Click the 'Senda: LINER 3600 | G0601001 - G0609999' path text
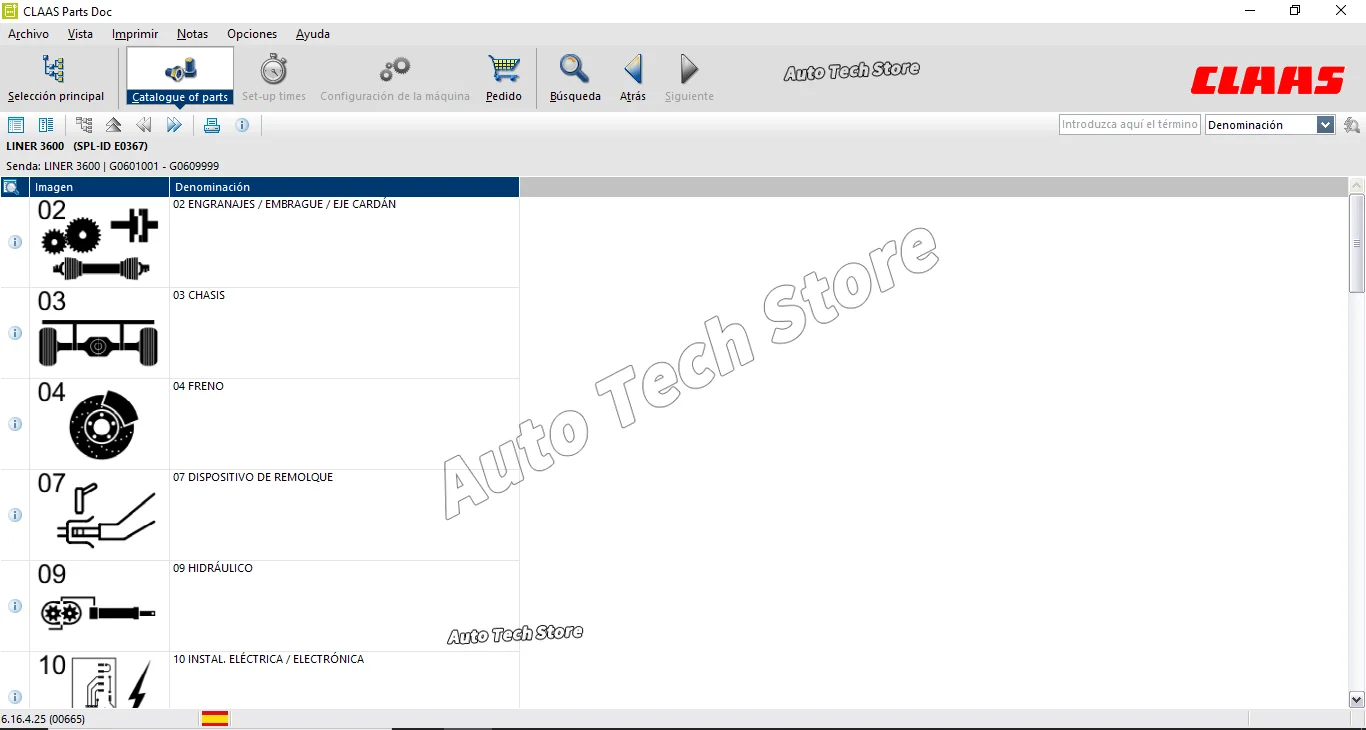Screen dimensions: 1366x730 coord(113,166)
